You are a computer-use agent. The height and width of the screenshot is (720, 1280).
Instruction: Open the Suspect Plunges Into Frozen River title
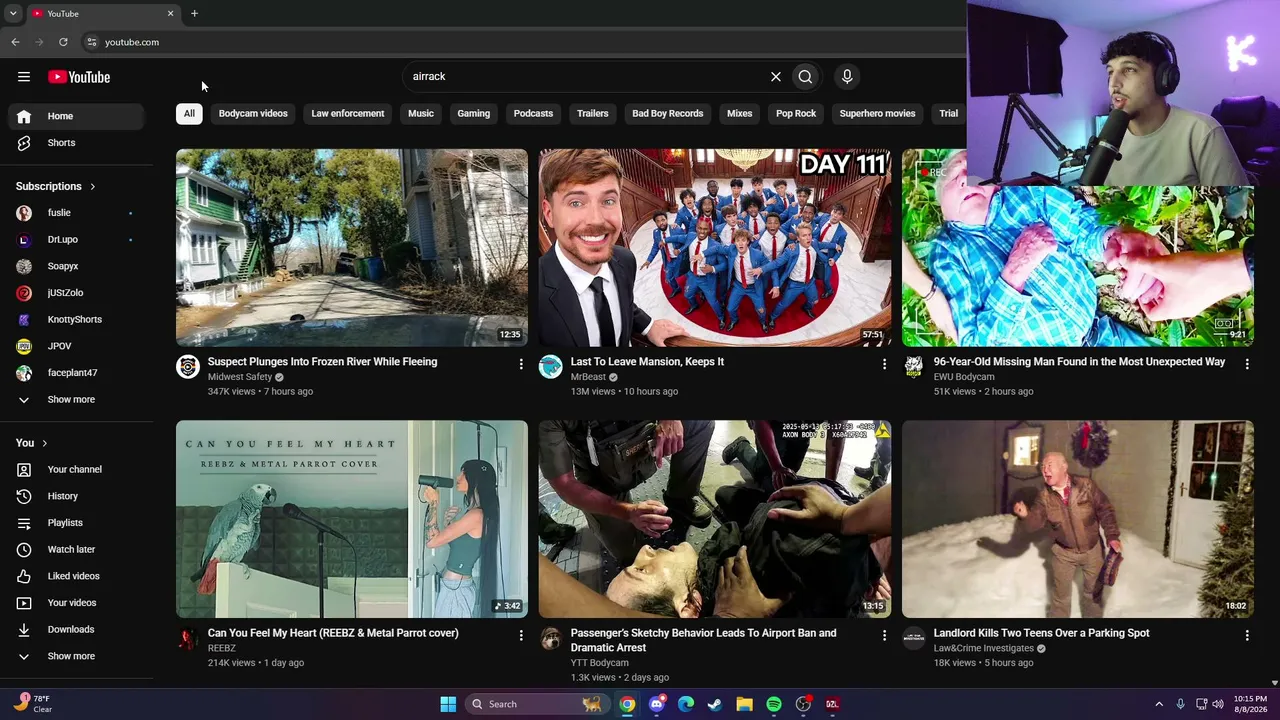(323, 362)
